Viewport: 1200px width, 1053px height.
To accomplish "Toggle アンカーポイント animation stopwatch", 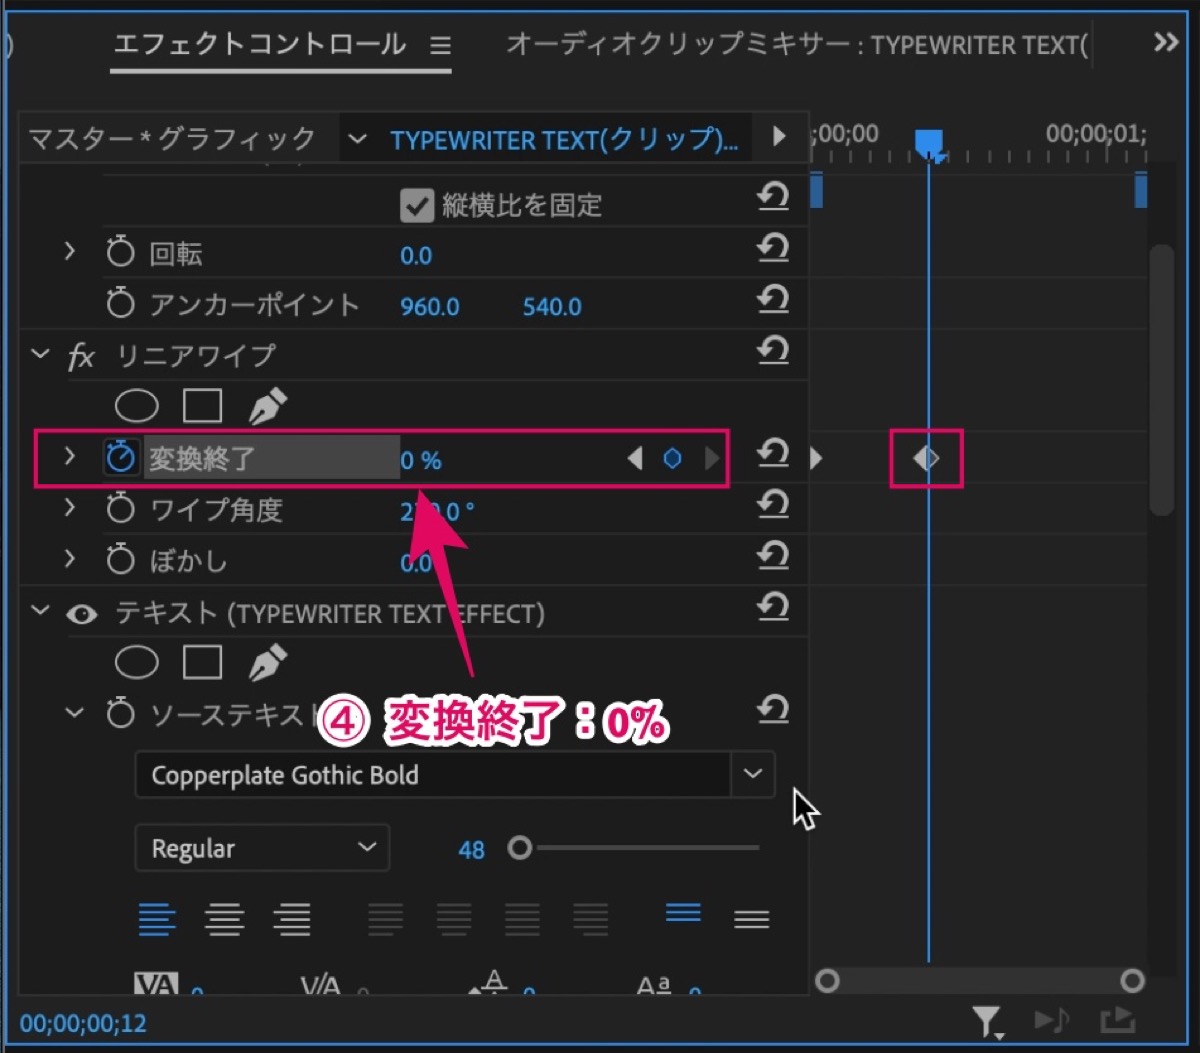I will click(x=120, y=303).
